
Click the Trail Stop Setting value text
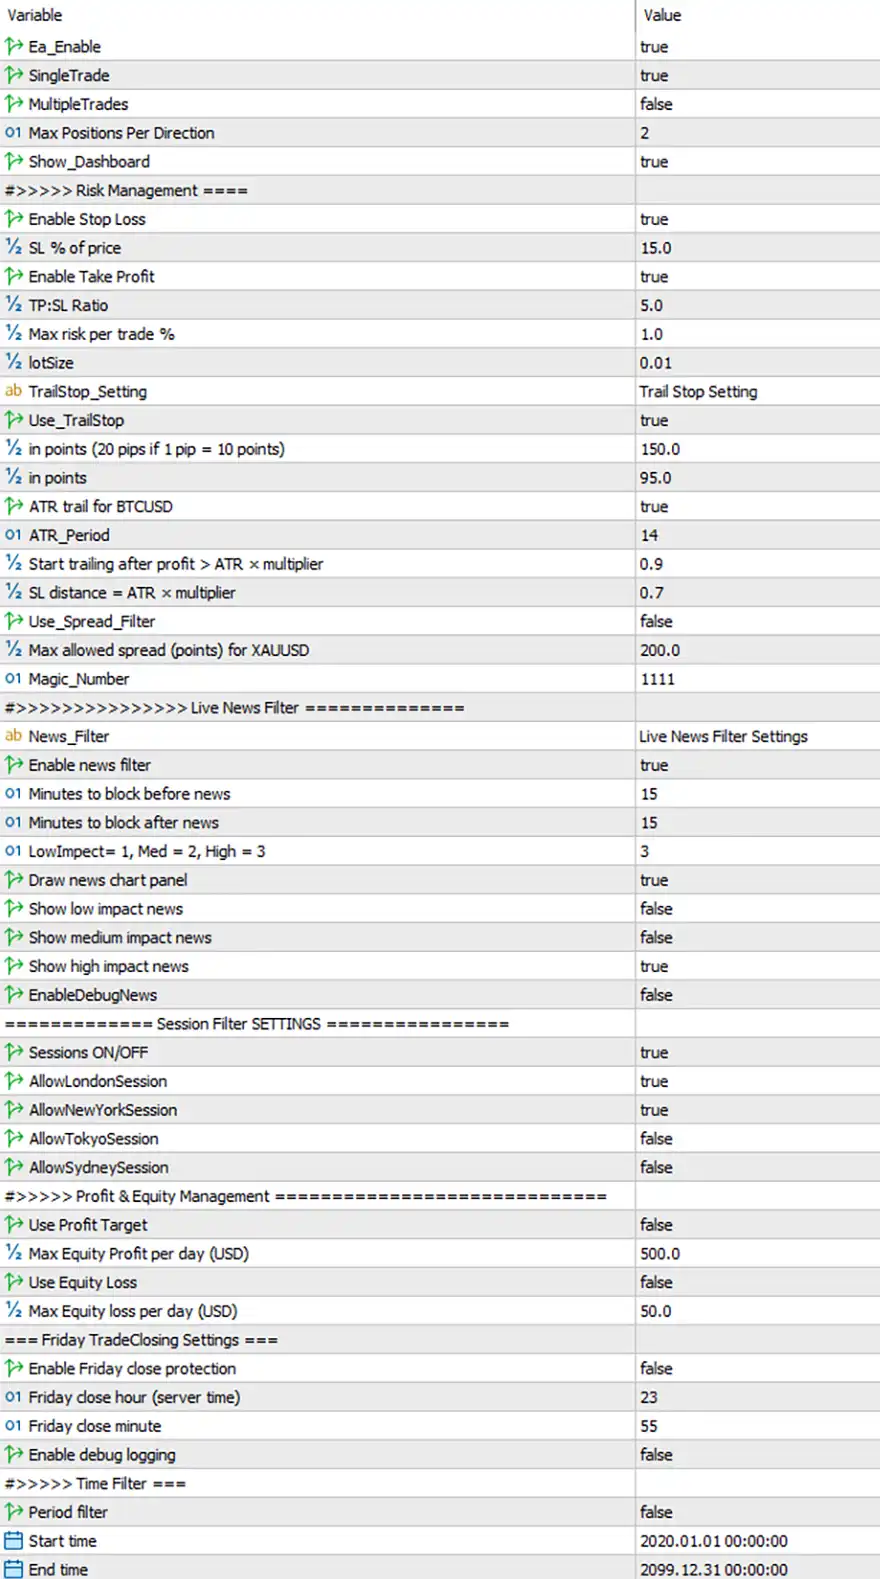coord(698,392)
